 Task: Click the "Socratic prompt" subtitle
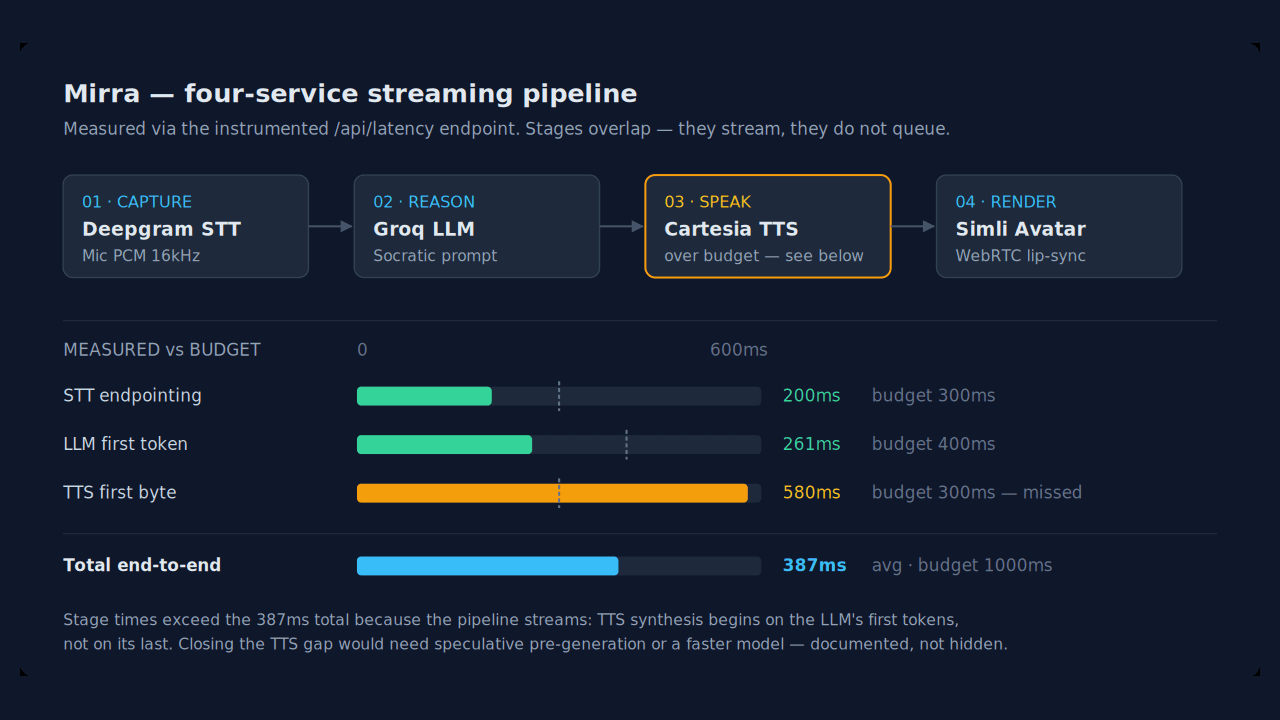point(435,256)
